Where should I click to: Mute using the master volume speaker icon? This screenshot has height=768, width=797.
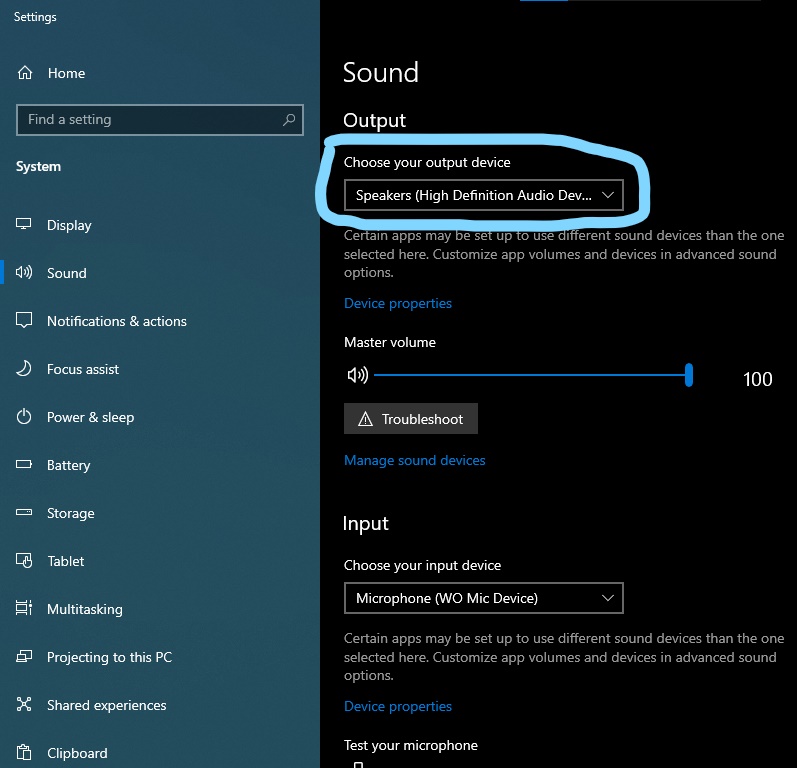(x=357, y=375)
